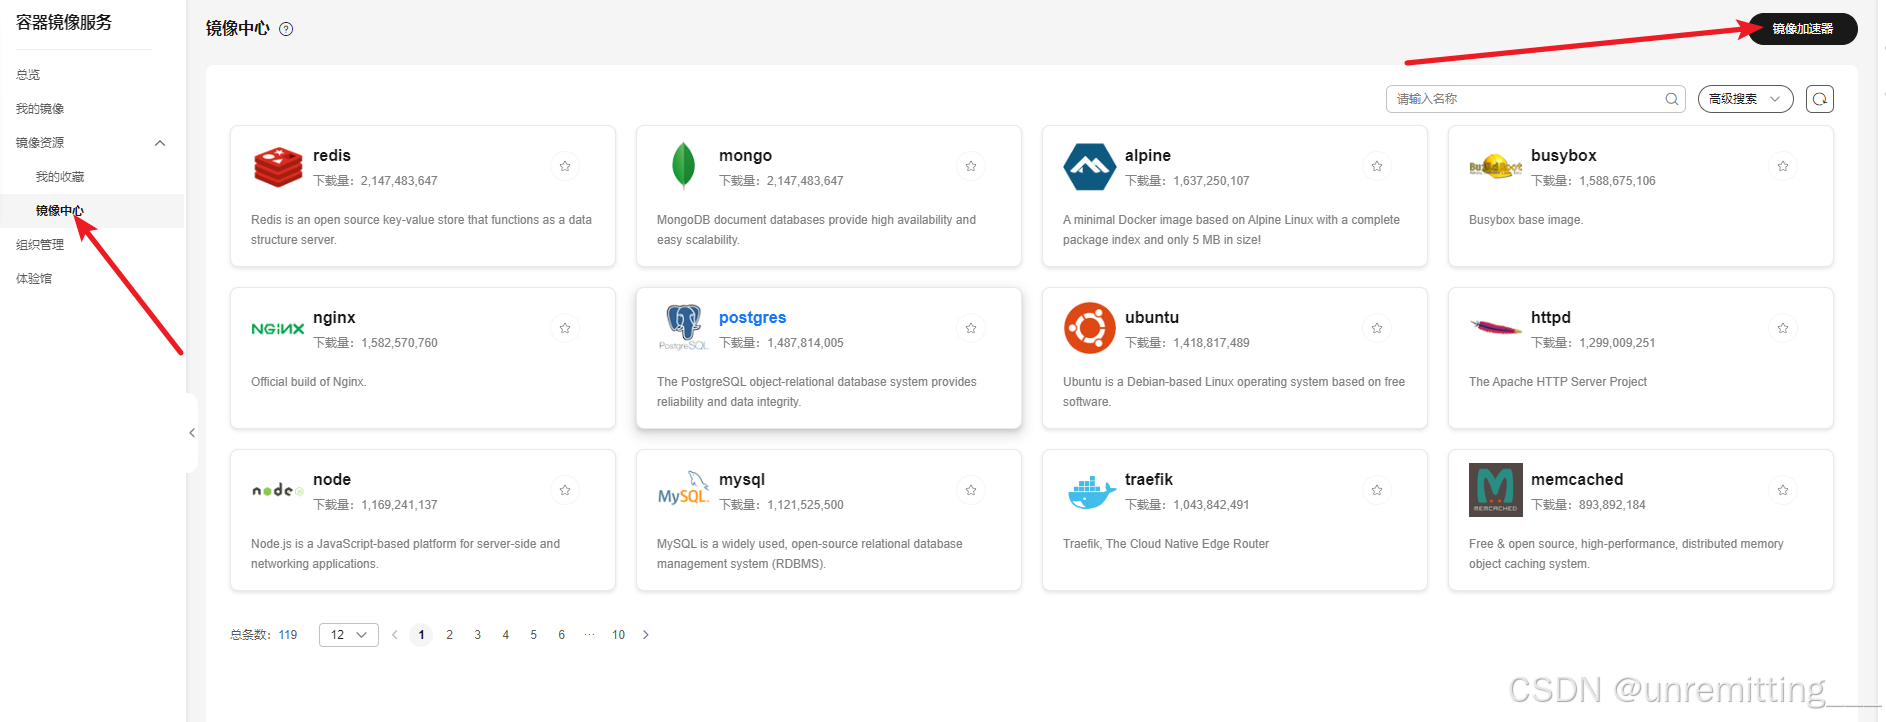Open the traefik image title
Viewport: 1886px width, 722px height.
(1149, 479)
